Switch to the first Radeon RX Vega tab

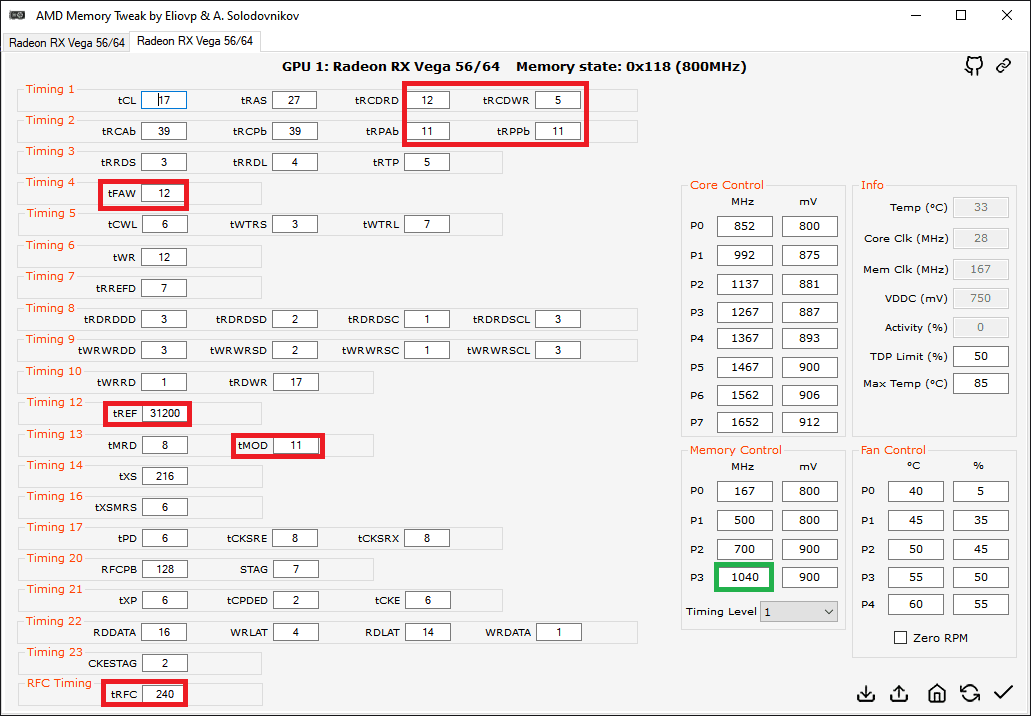tap(66, 43)
